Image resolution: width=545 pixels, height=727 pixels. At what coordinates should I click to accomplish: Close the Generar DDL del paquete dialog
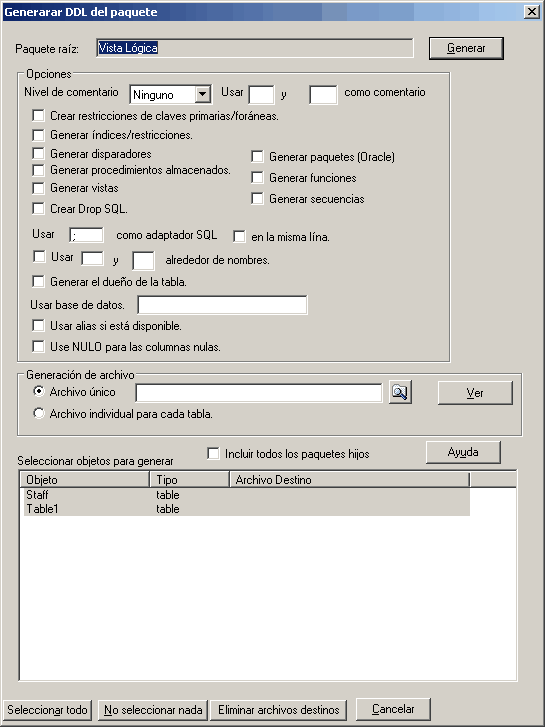click(x=532, y=12)
